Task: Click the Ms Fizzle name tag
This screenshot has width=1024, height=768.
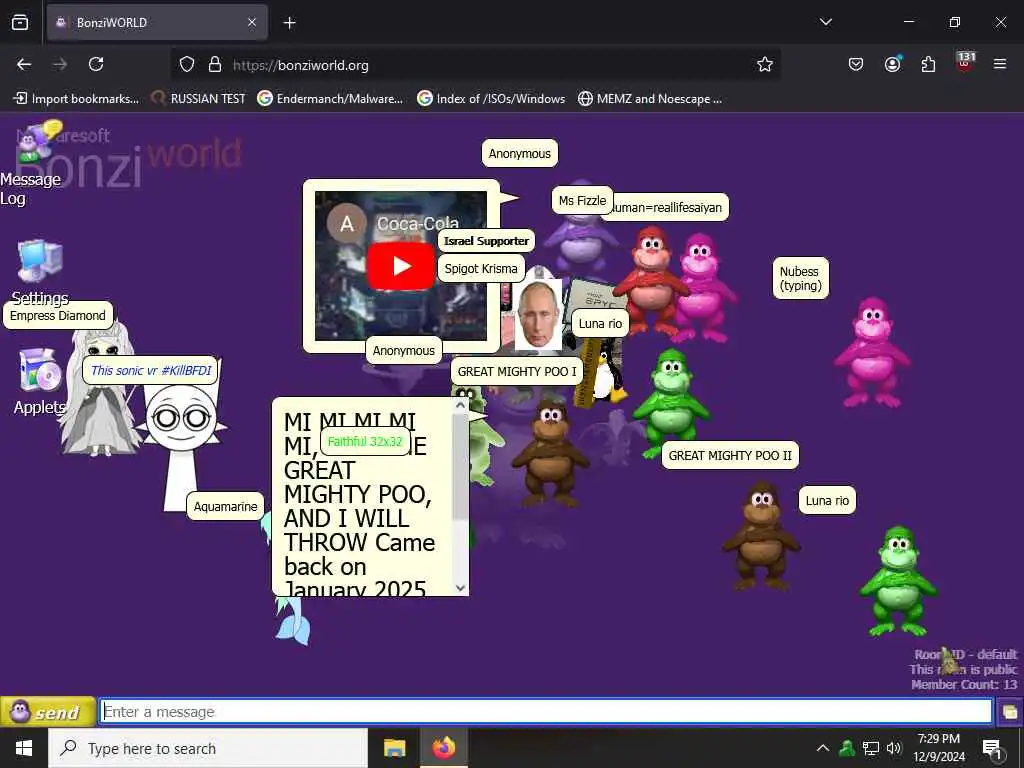Action: point(582,200)
